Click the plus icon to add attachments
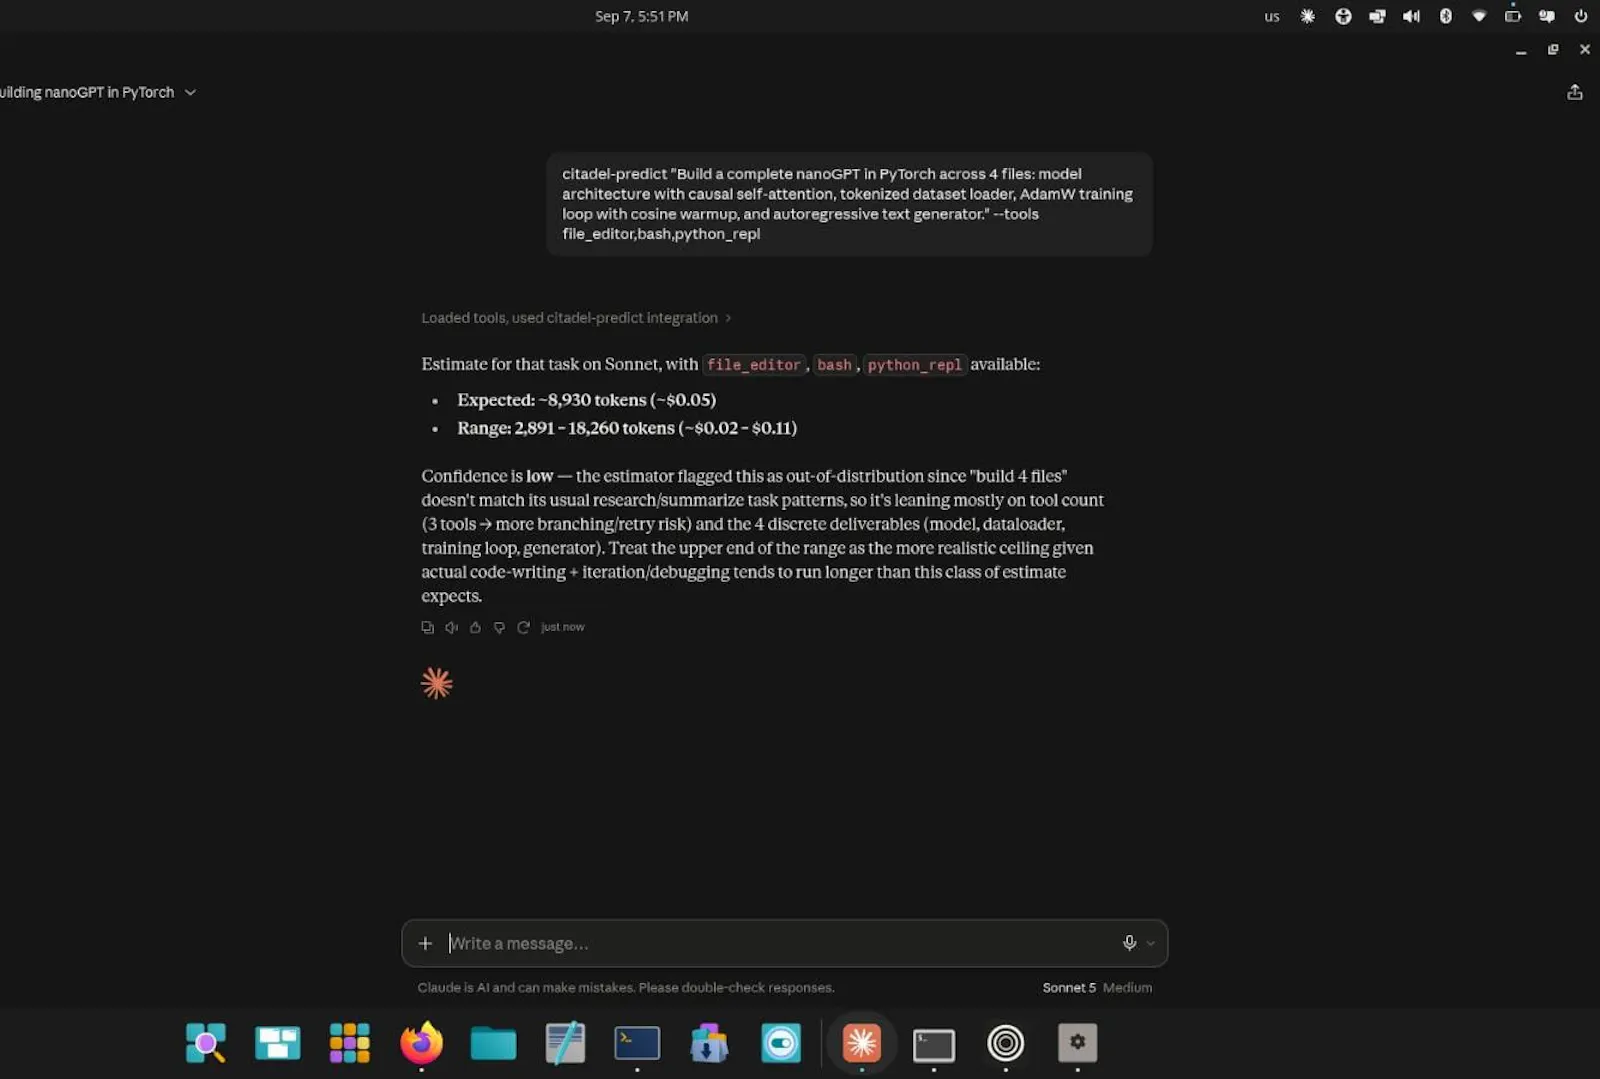Viewport: 1600px width, 1079px height. [x=425, y=943]
